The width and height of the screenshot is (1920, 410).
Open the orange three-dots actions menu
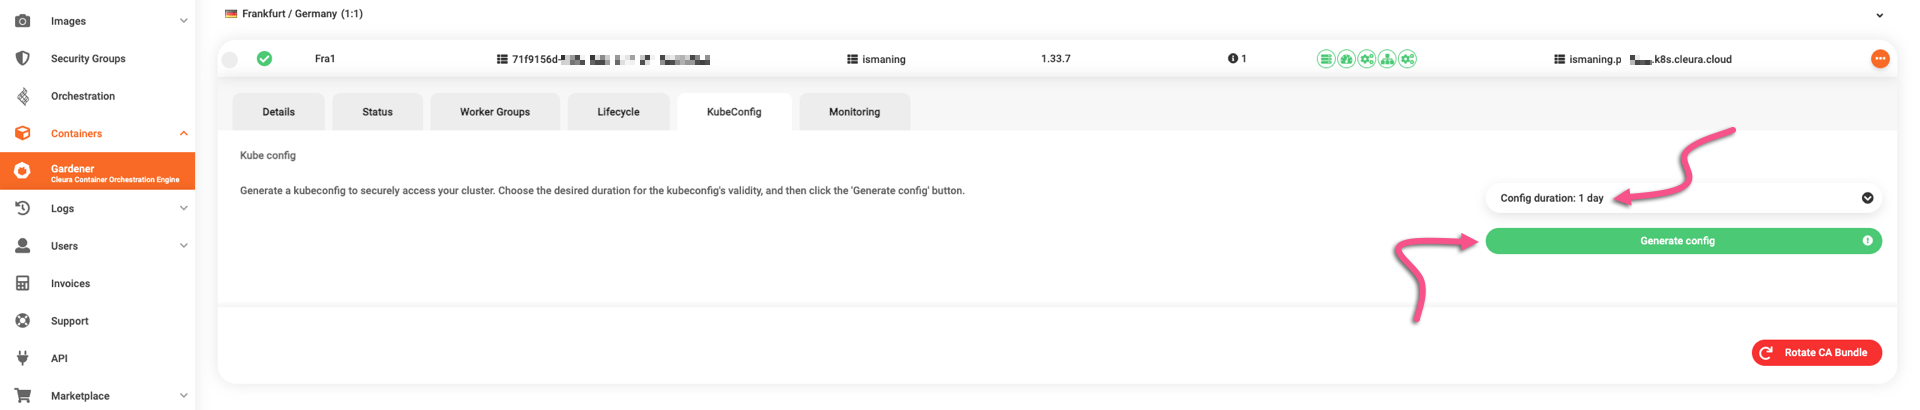coord(1880,59)
